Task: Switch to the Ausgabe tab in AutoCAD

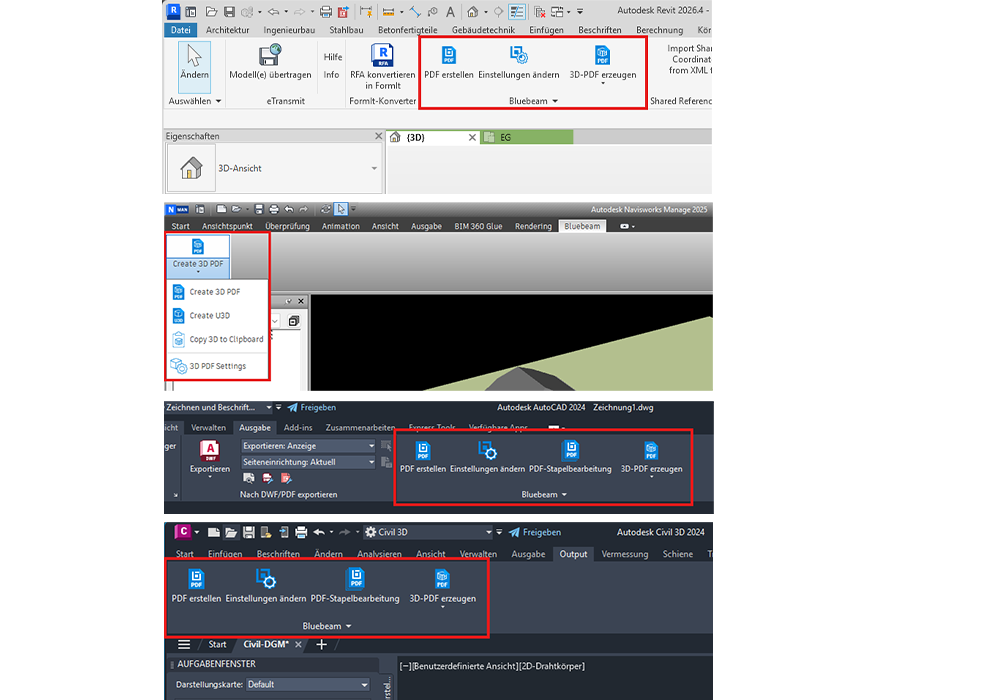Action: click(254, 427)
